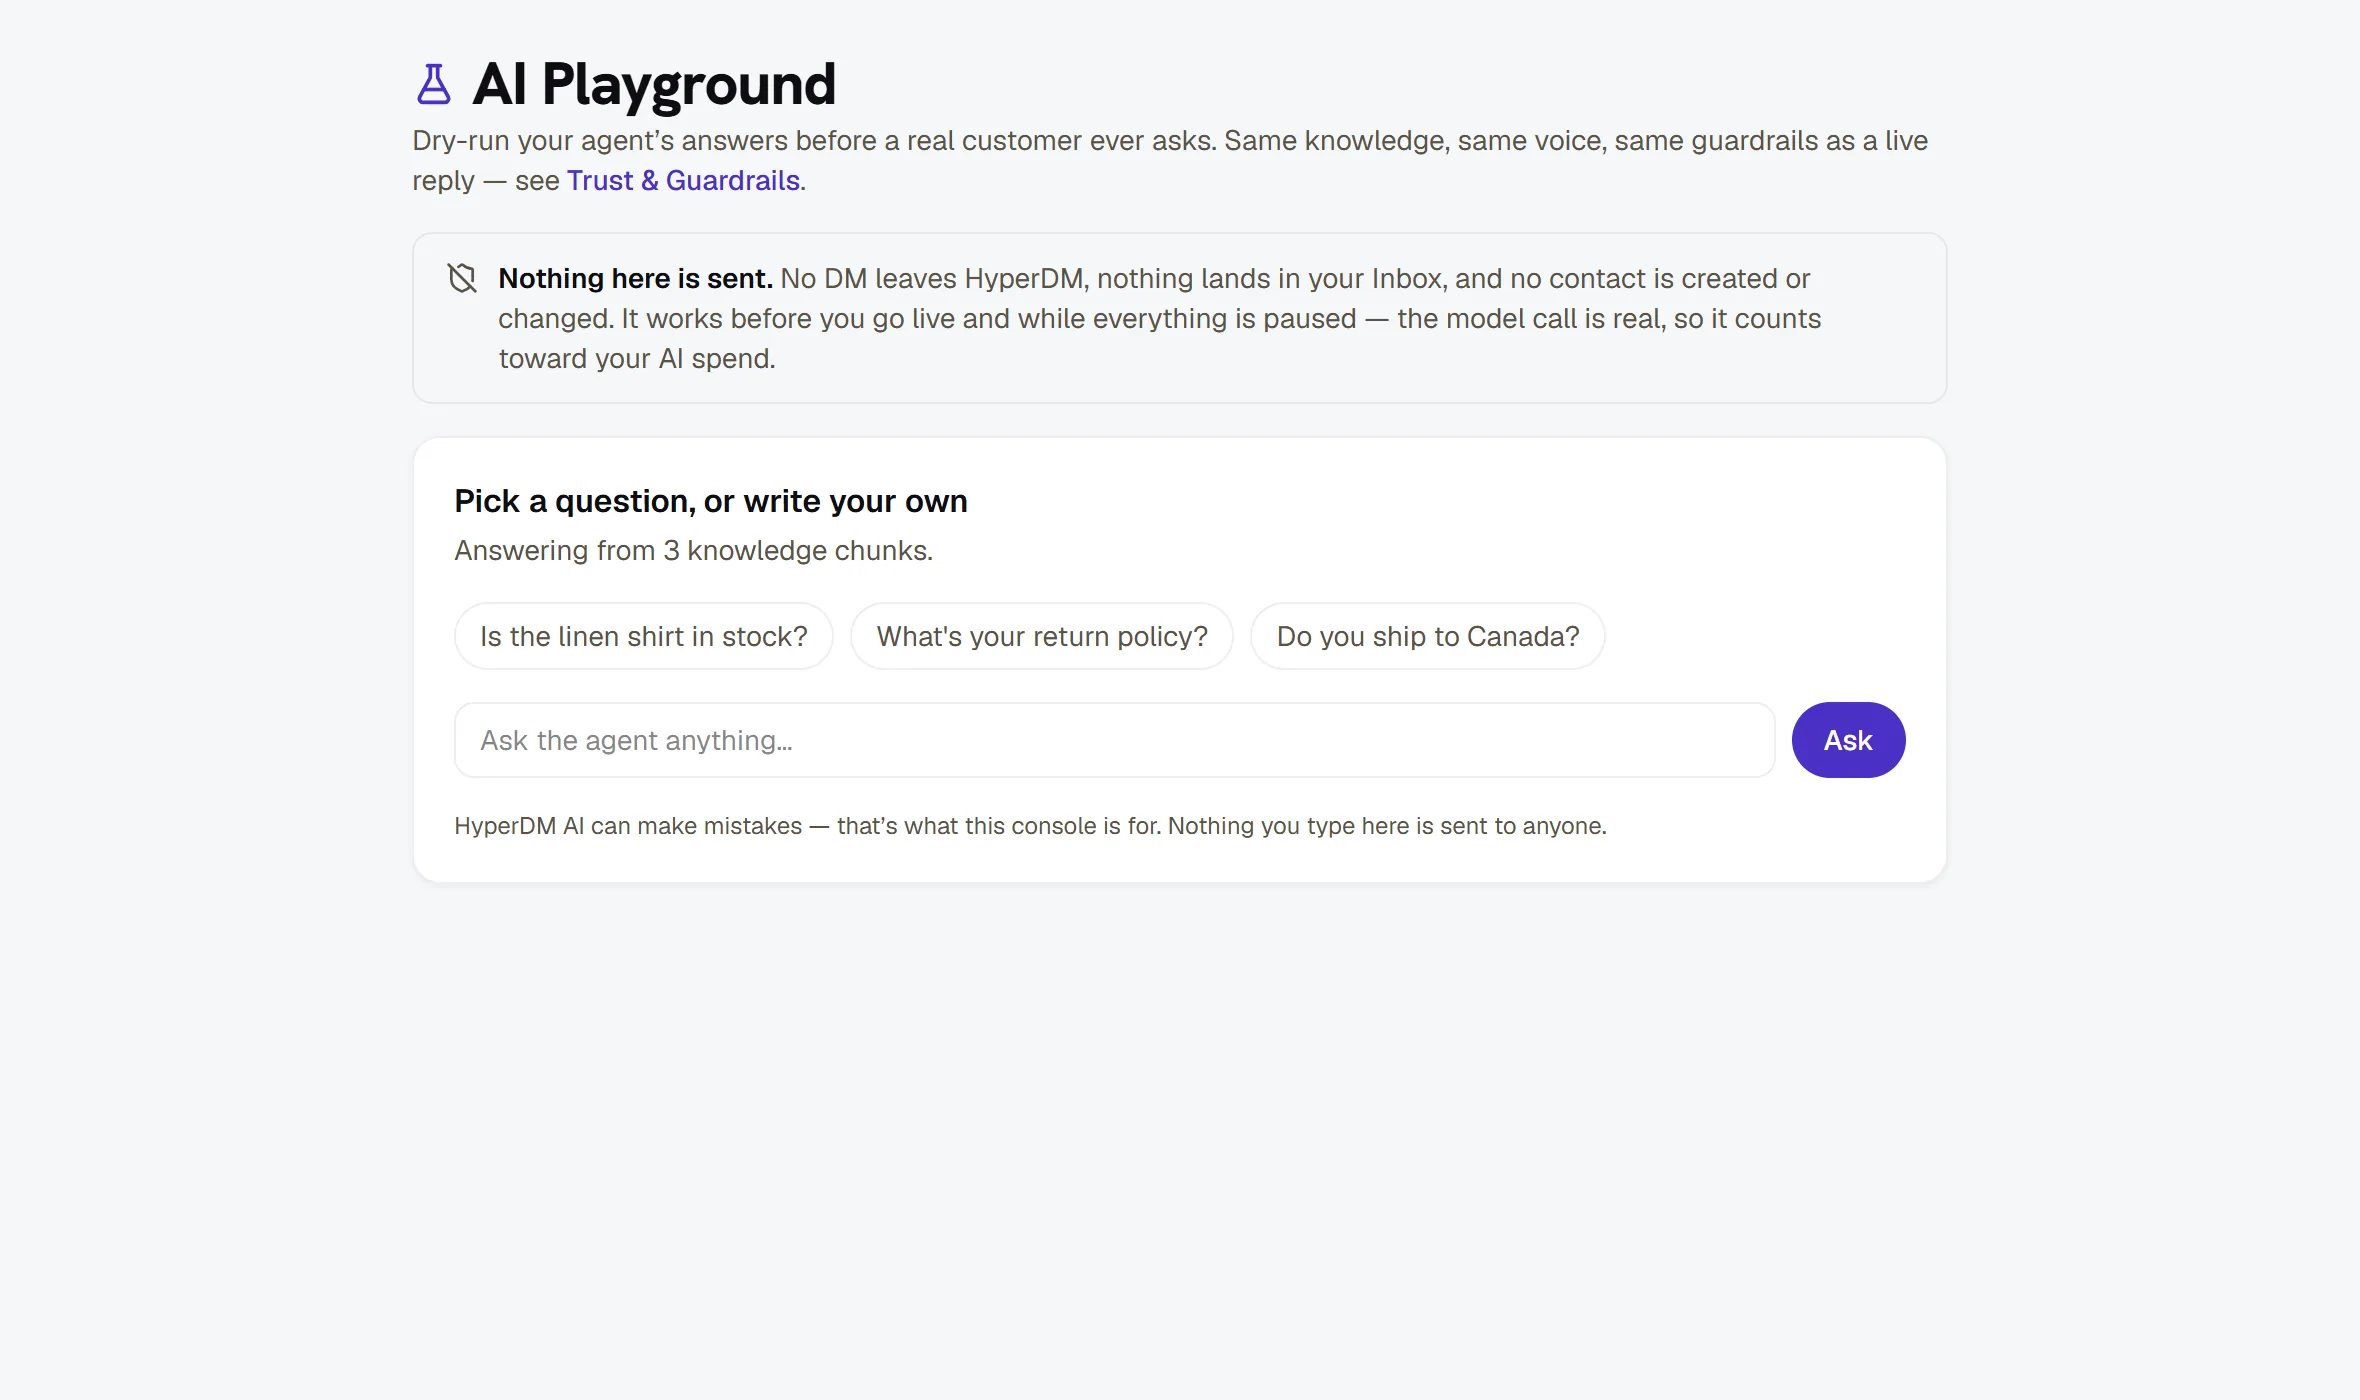Screen dimensions: 2360x1400
Task: Click the "HyperDM AI can make mistakes" disclaimer
Action: [1030, 826]
